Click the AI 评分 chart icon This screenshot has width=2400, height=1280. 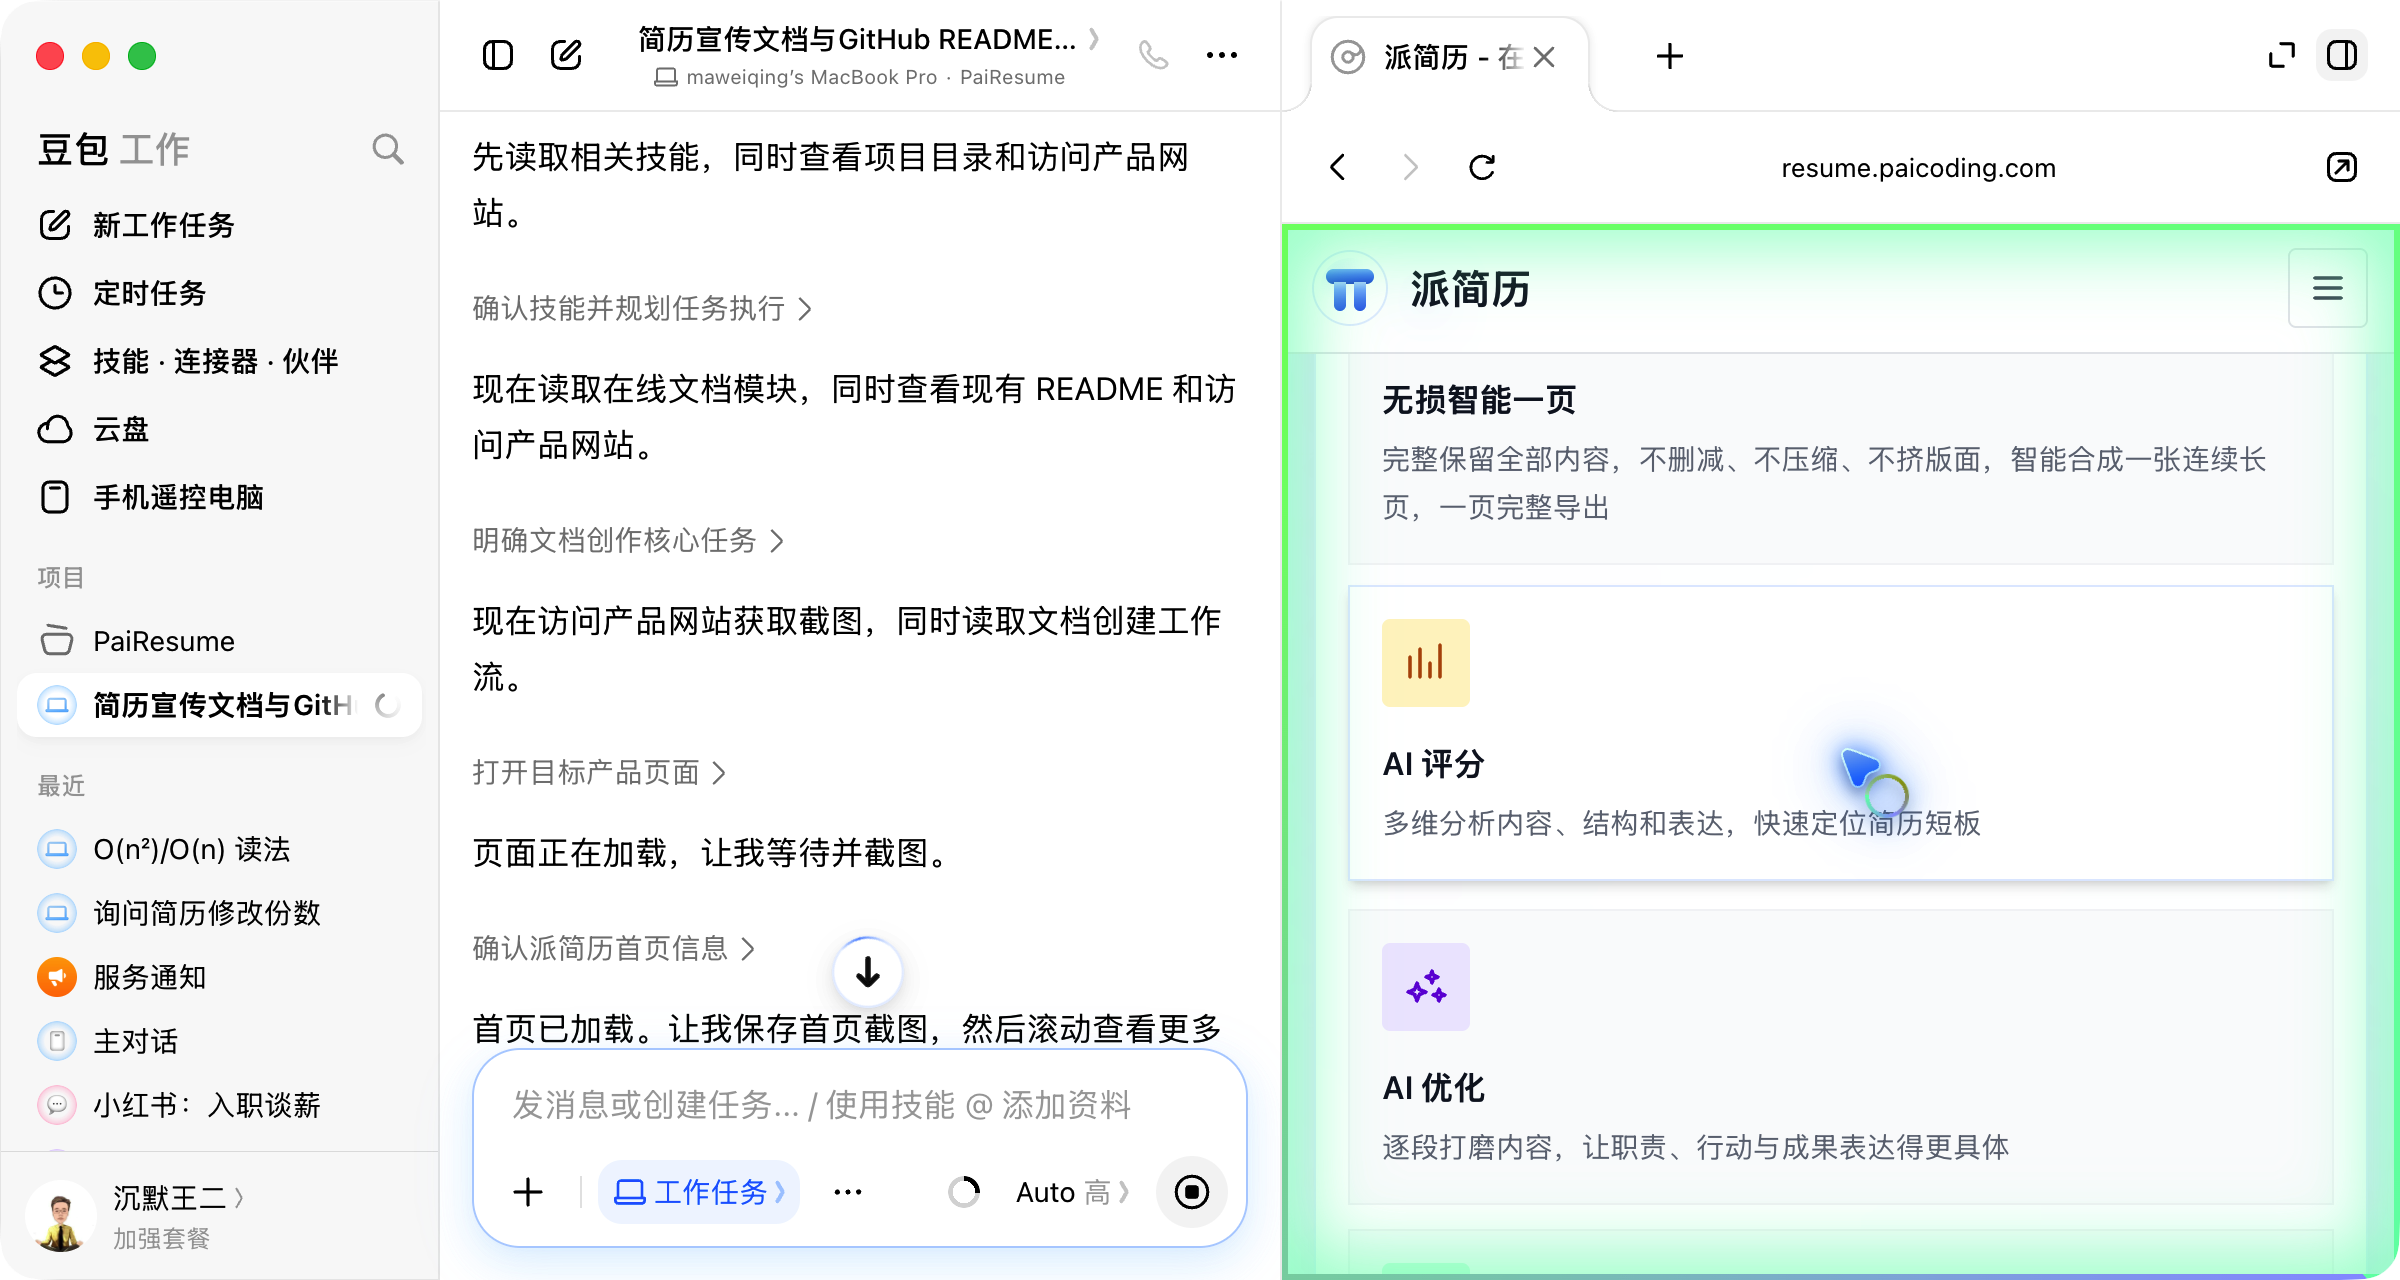tap(1426, 663)
